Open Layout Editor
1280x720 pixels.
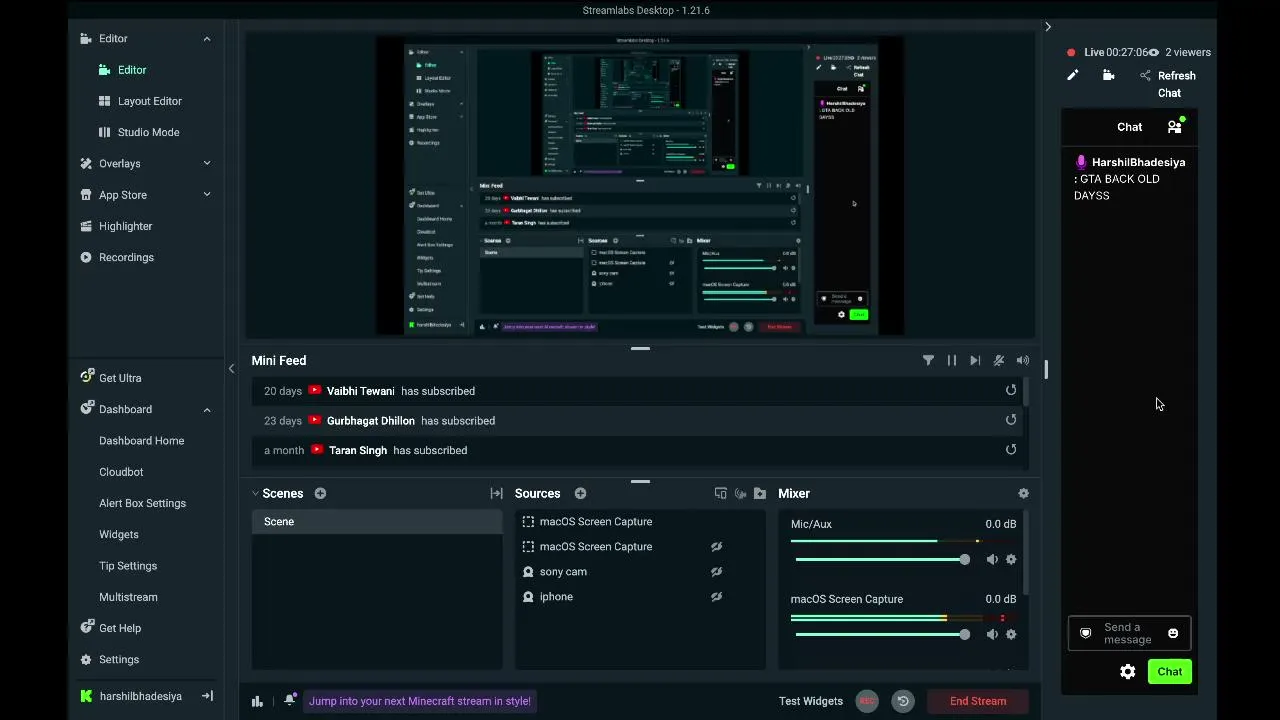[150, 101]
